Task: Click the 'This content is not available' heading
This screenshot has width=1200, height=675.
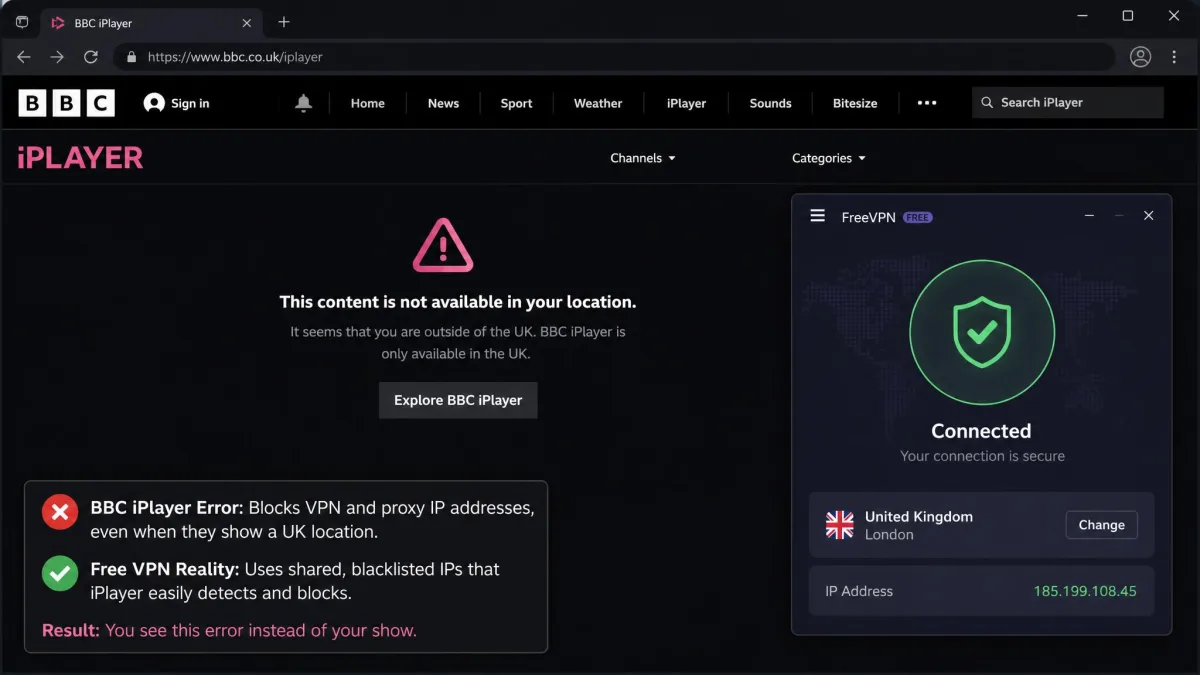Action: click(x=458, y=302)
